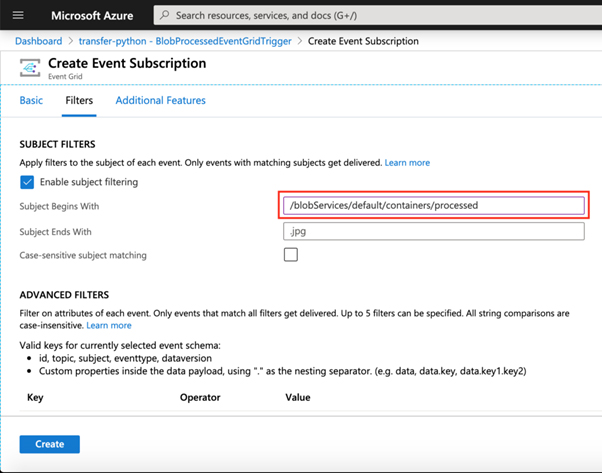Click the search magnifier icon
Viewport: 602px width, 473px height.
coord(165,15)
